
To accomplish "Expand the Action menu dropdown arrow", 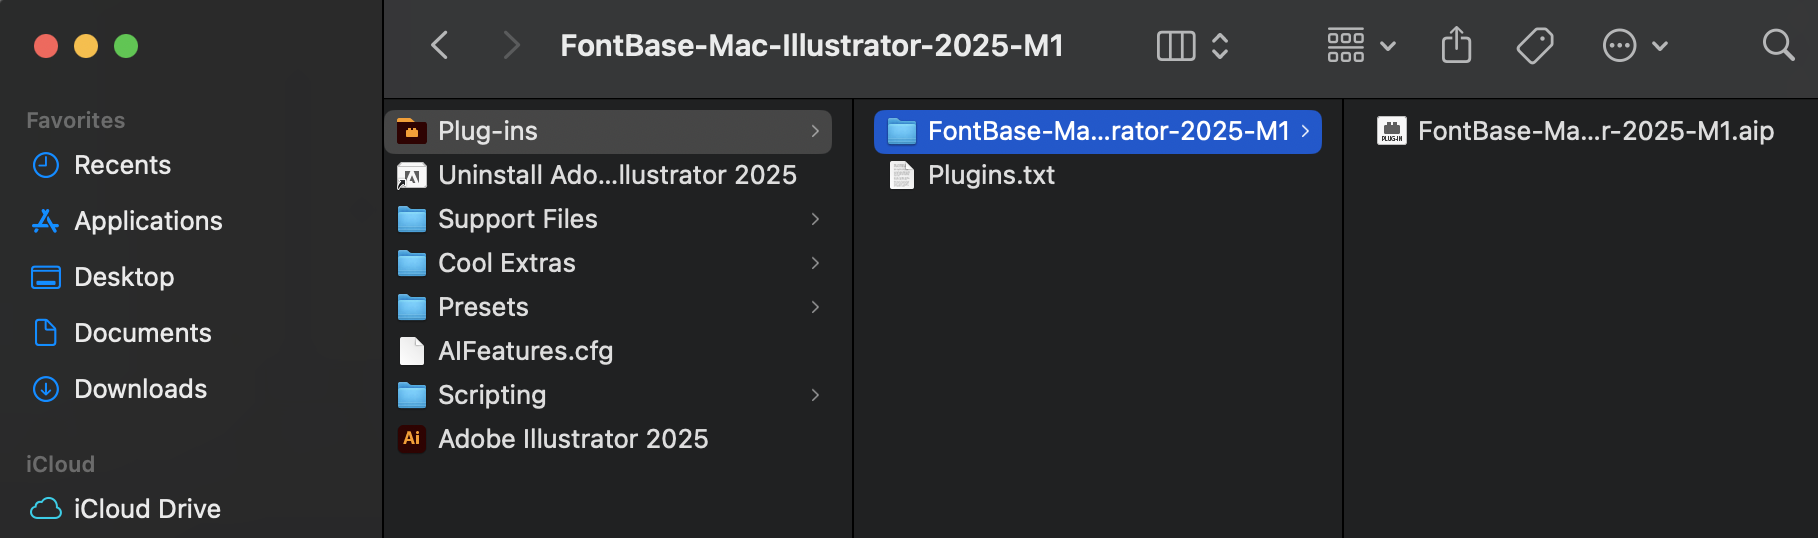I will tap(1660, 46).
